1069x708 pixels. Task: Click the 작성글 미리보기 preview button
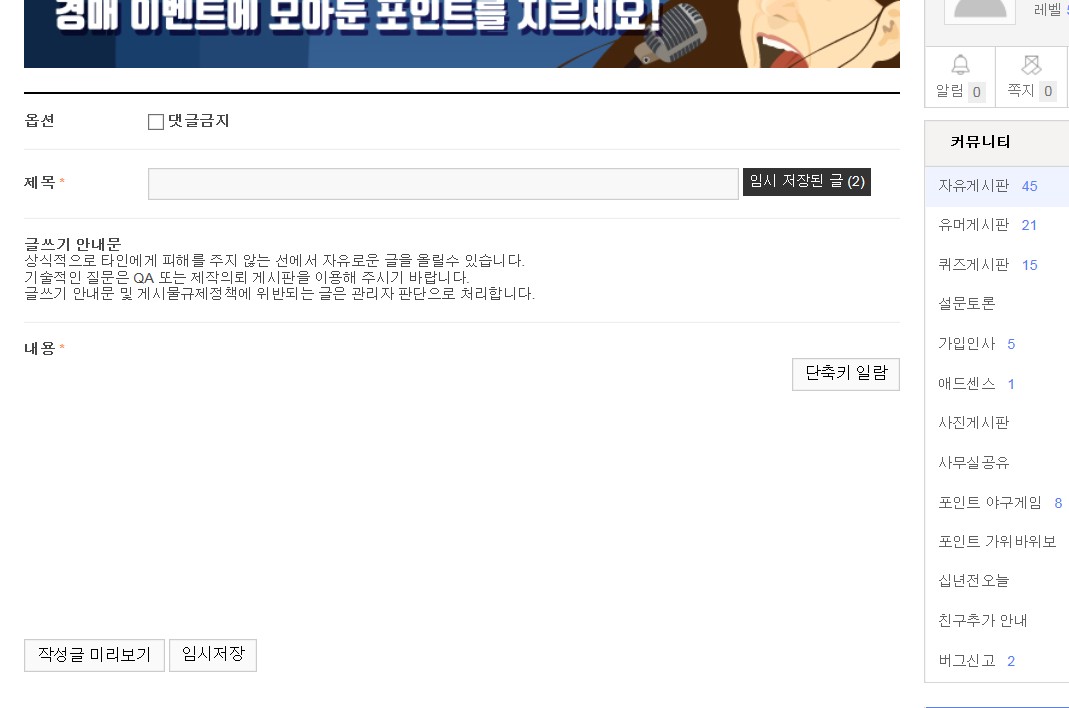coord(94,655)
